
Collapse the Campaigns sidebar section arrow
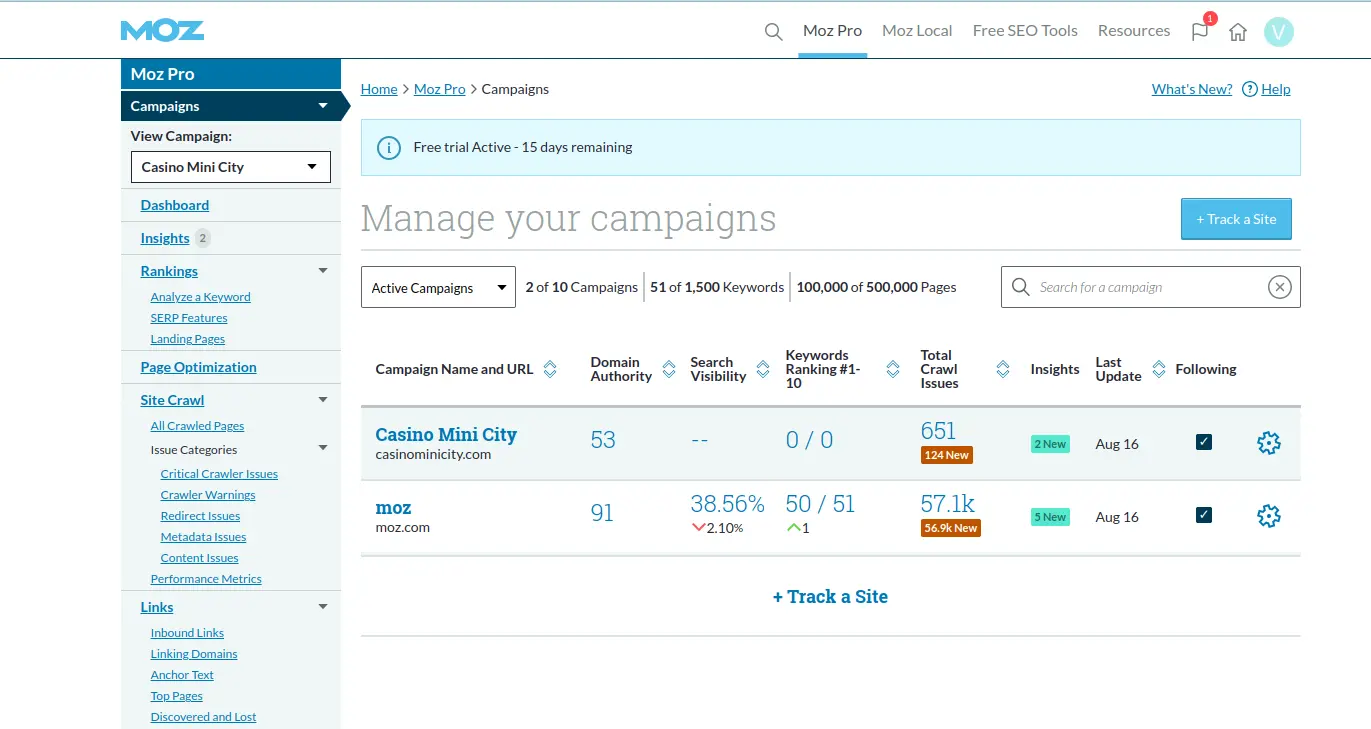(x=322, y=106)
